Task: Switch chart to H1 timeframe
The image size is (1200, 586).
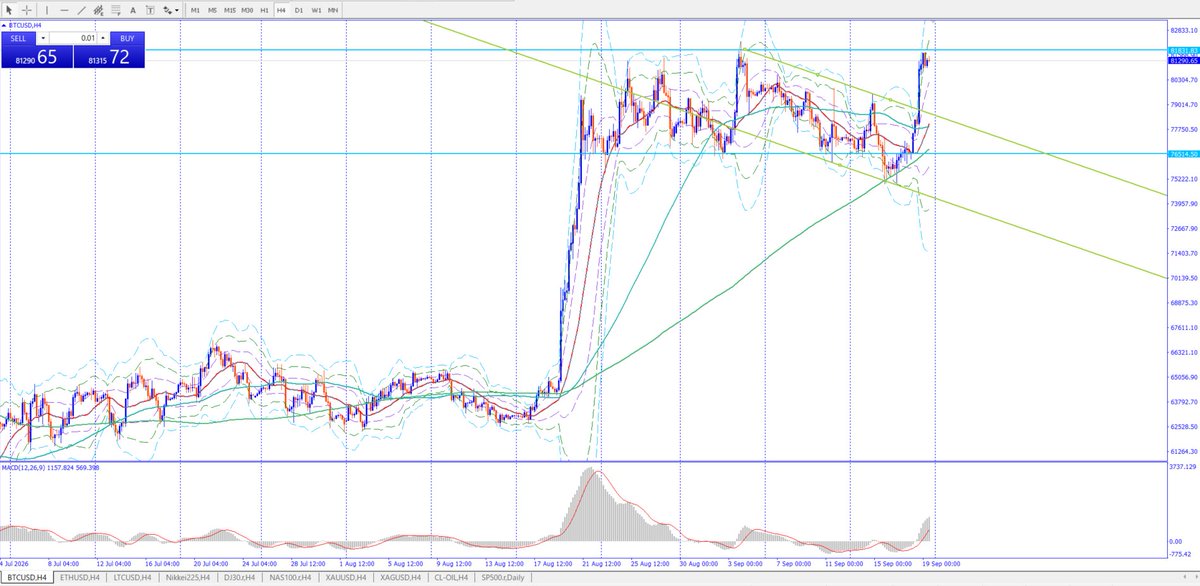Action: [x=264, y=10]
